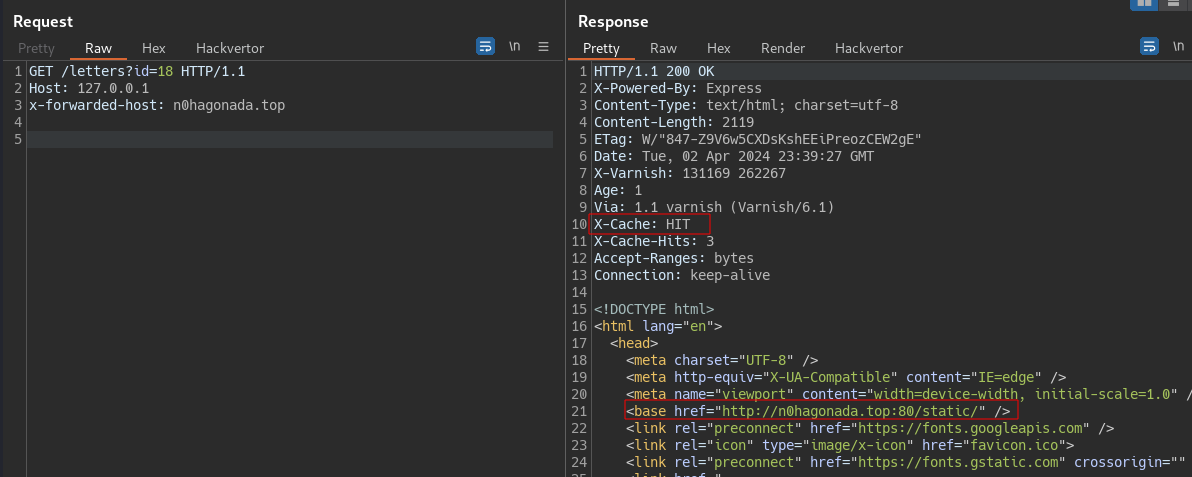Switch to top-bottom stacked layout view
The height and width of the screenshot is (477, 1192).
1173,4
